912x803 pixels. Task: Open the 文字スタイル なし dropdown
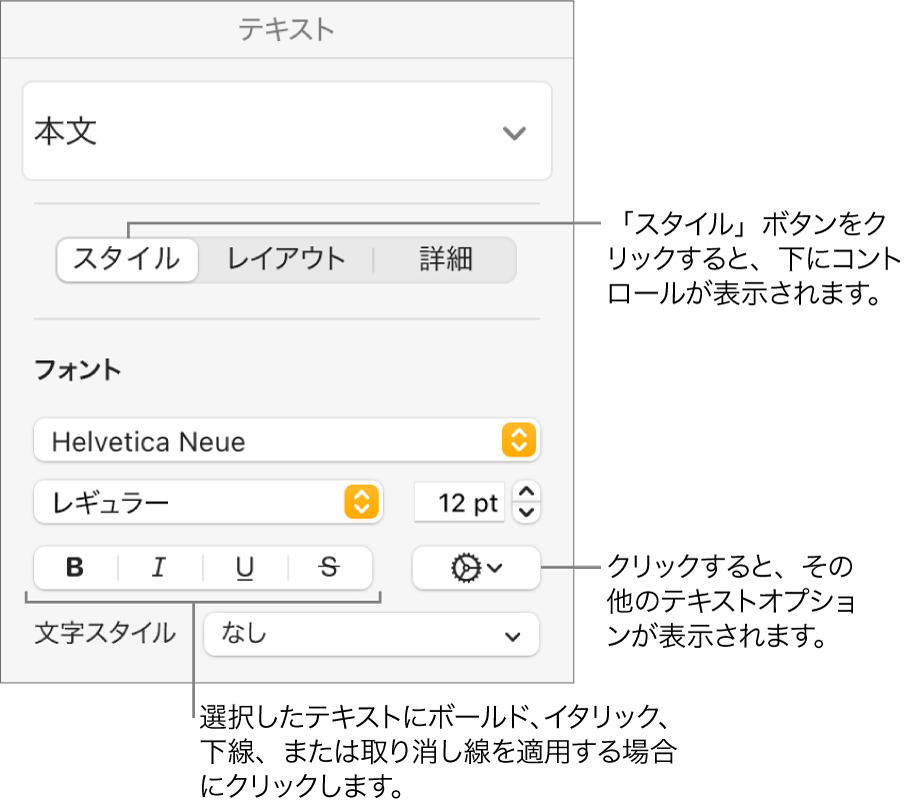click(x=371, y=634)
